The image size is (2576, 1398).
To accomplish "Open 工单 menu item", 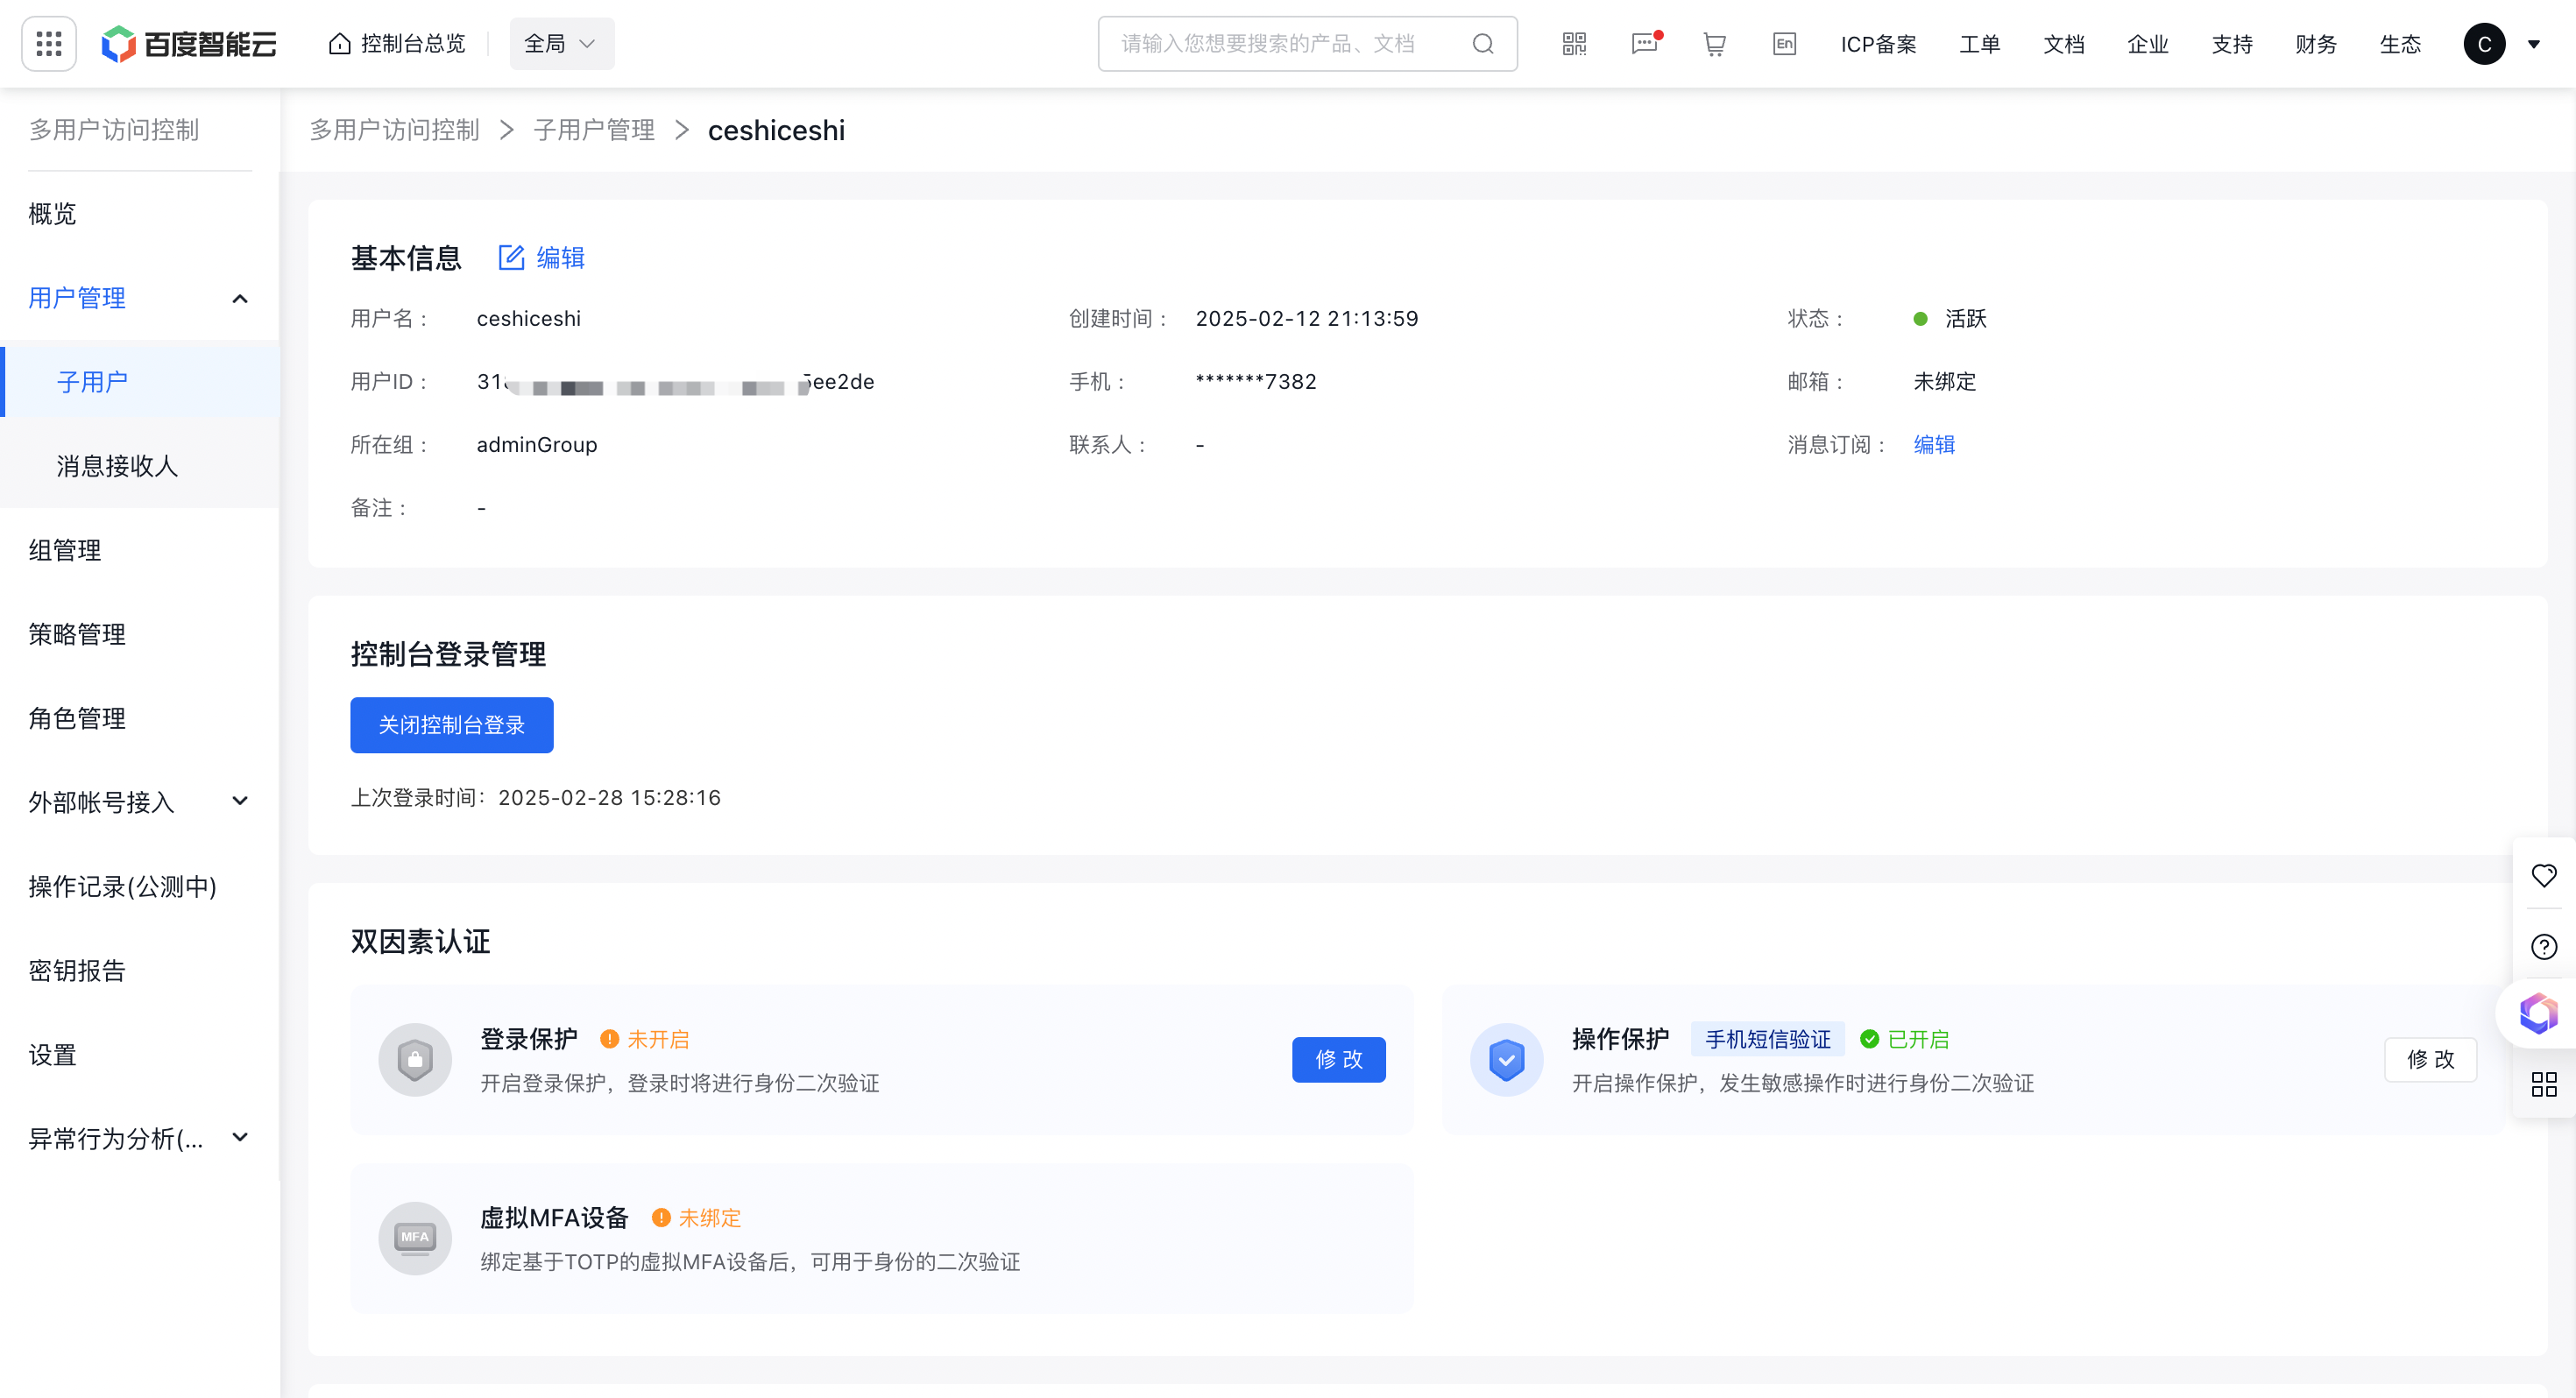I will pos(1979,44).
